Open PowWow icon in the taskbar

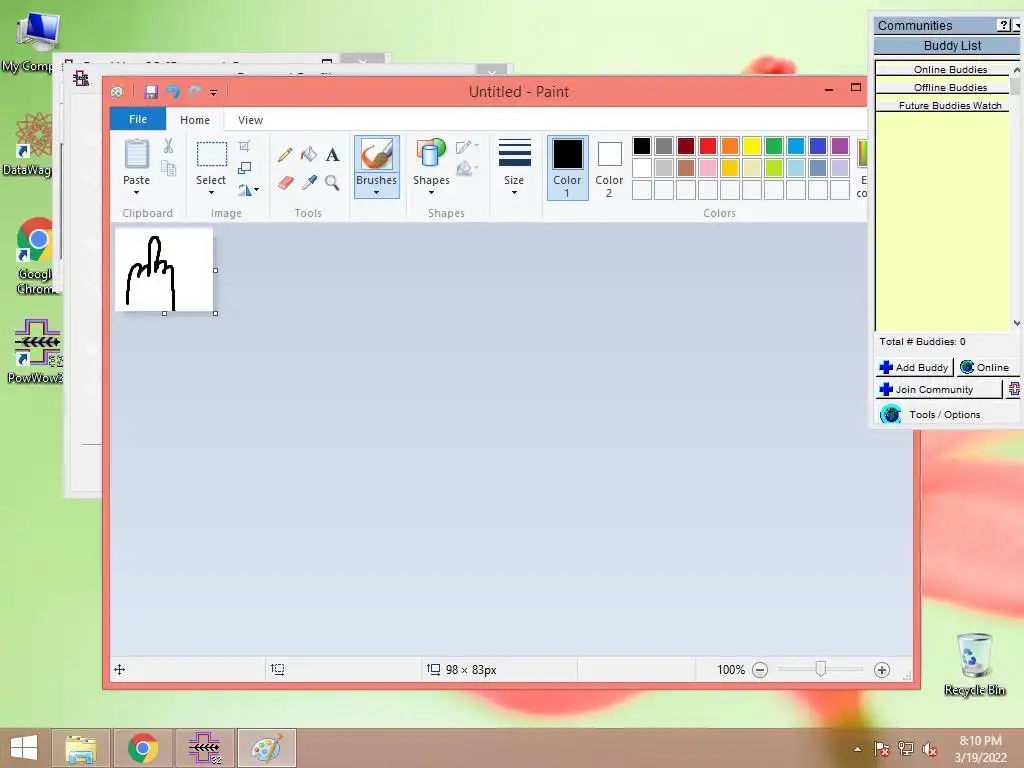coord(205,748)
